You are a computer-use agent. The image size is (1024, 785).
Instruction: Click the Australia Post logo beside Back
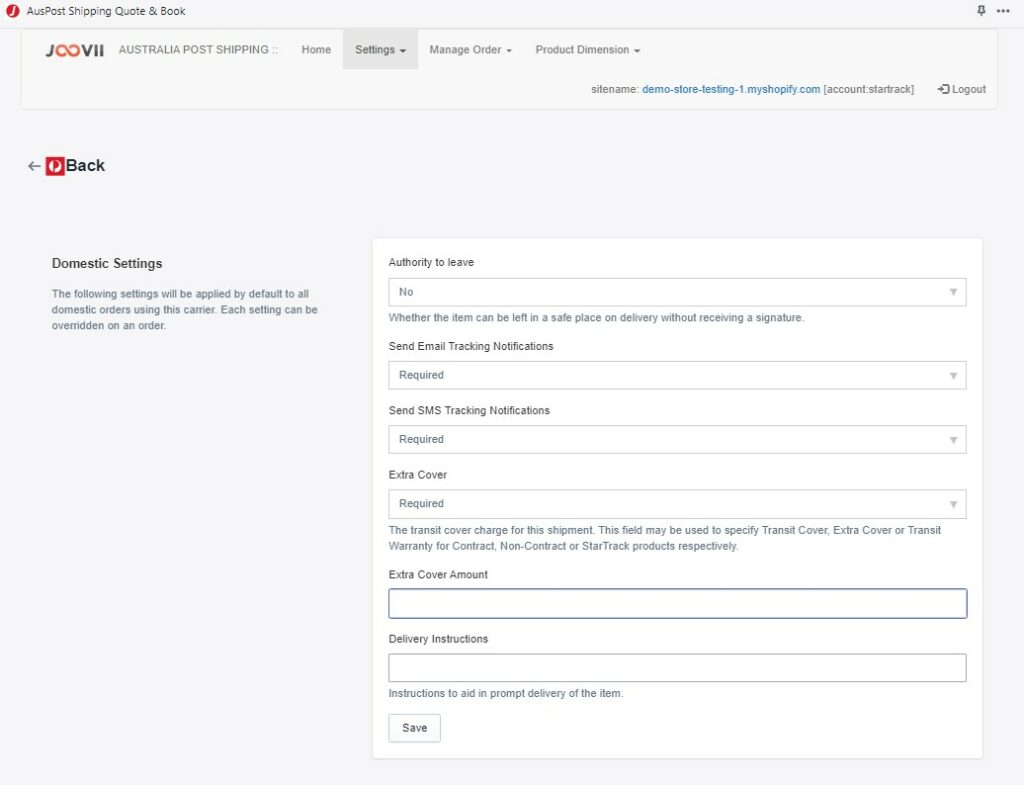pyautogui.click(x=55, y=166)
